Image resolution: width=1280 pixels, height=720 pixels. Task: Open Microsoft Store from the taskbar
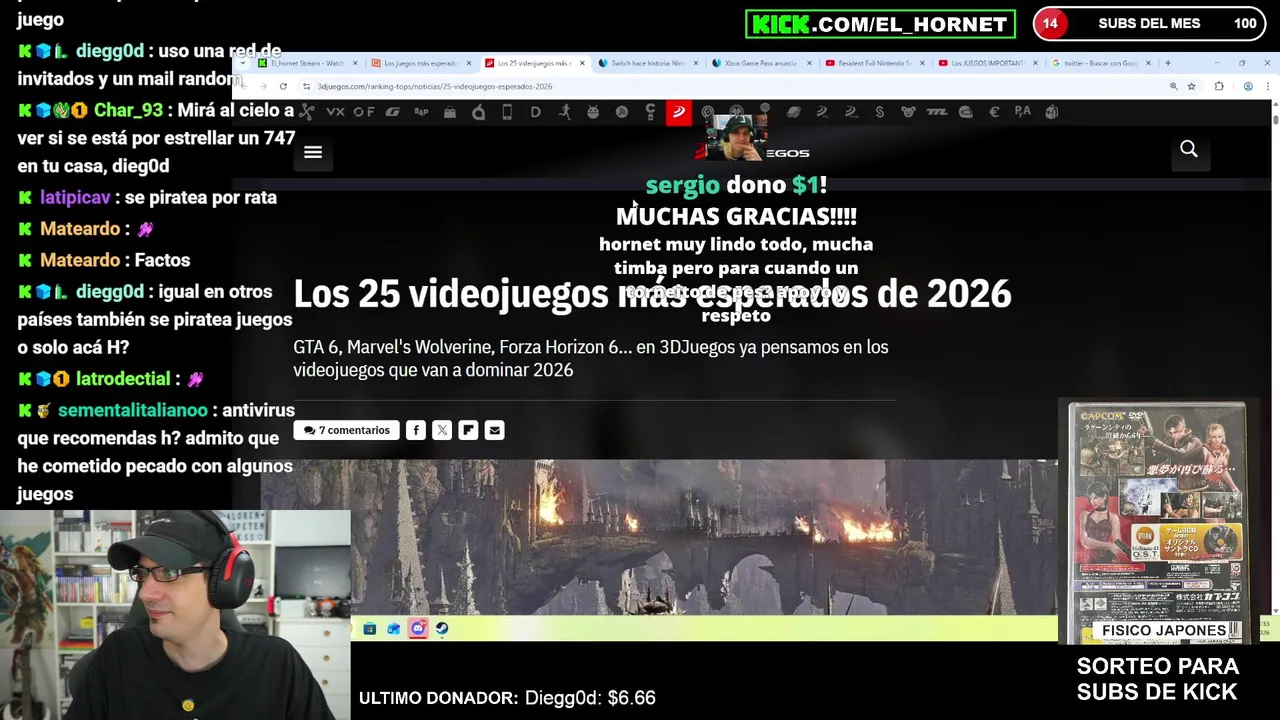click(x=370, y=628)
